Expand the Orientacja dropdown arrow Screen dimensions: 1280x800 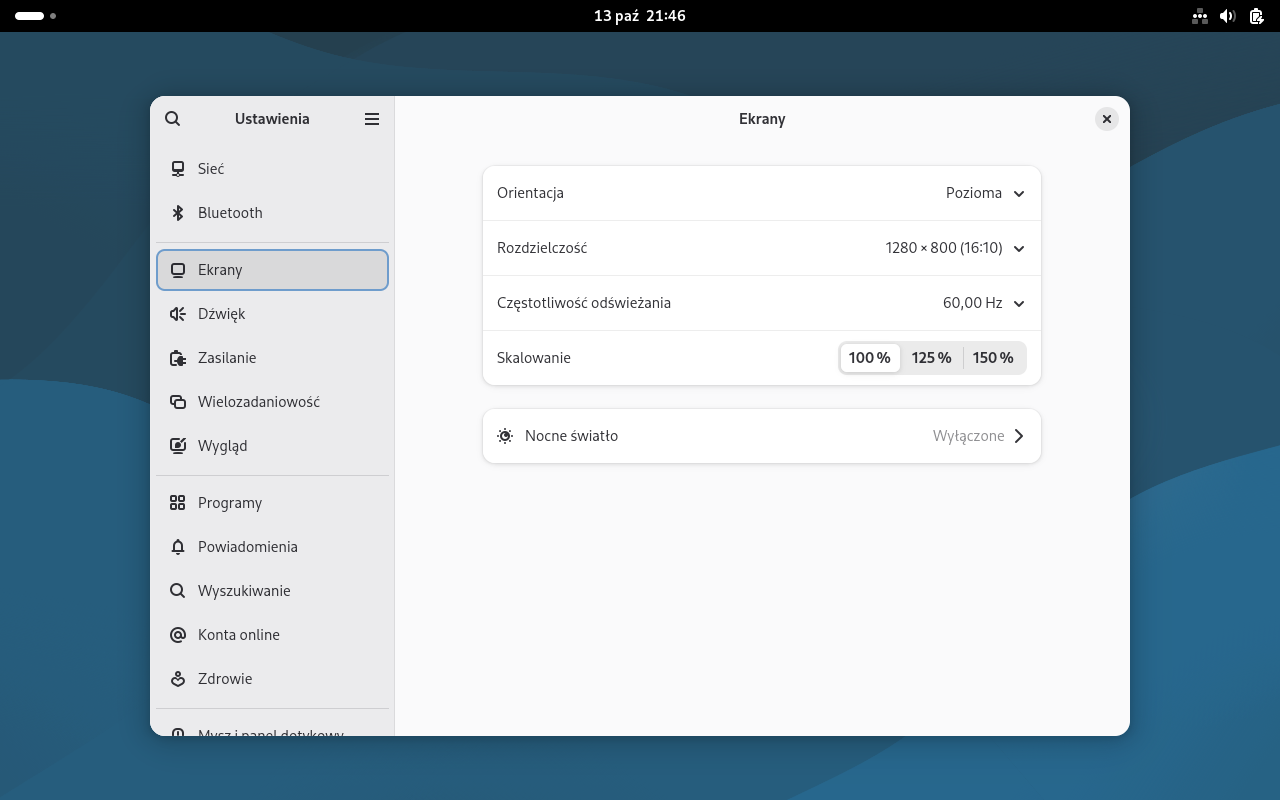pyautogui.click(x=1019, y=194)
